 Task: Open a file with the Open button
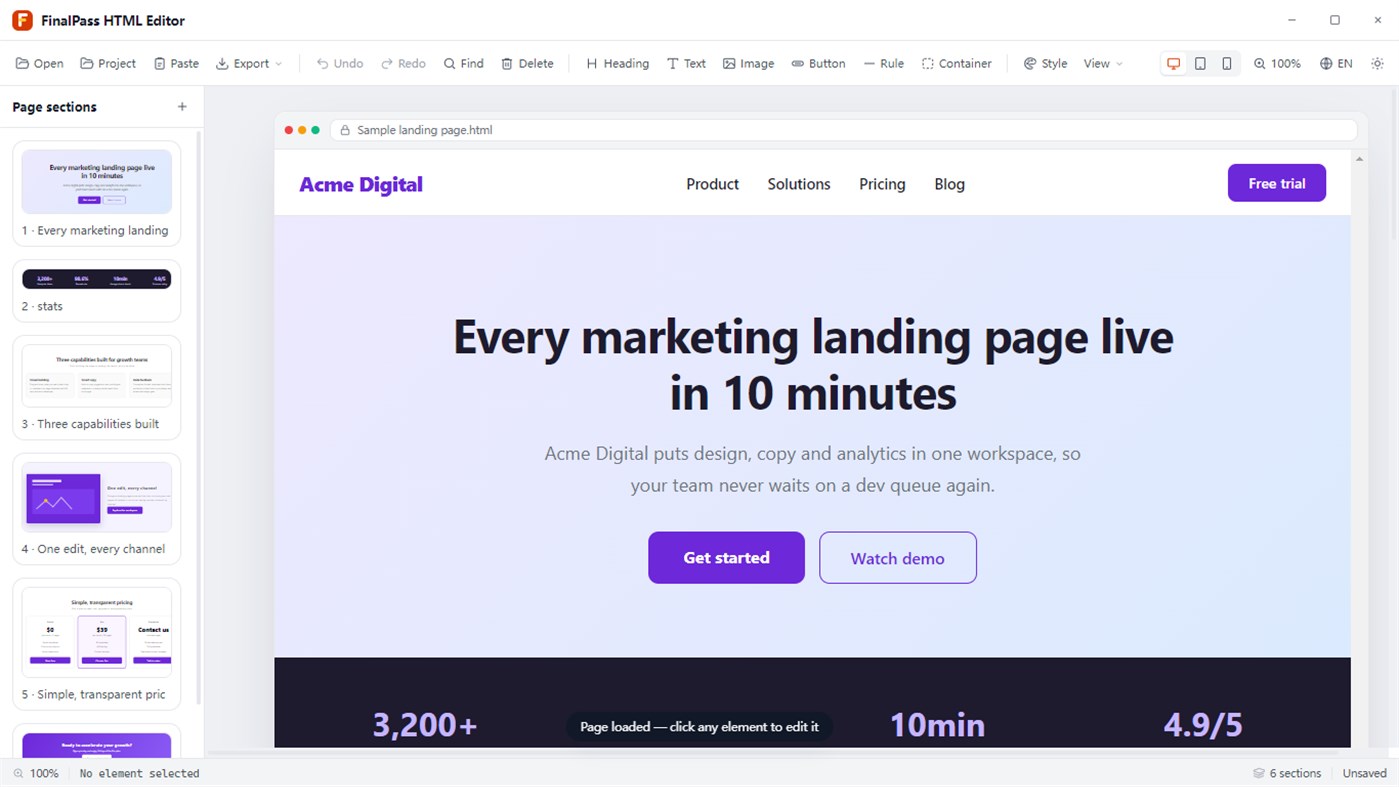point(40,63)
